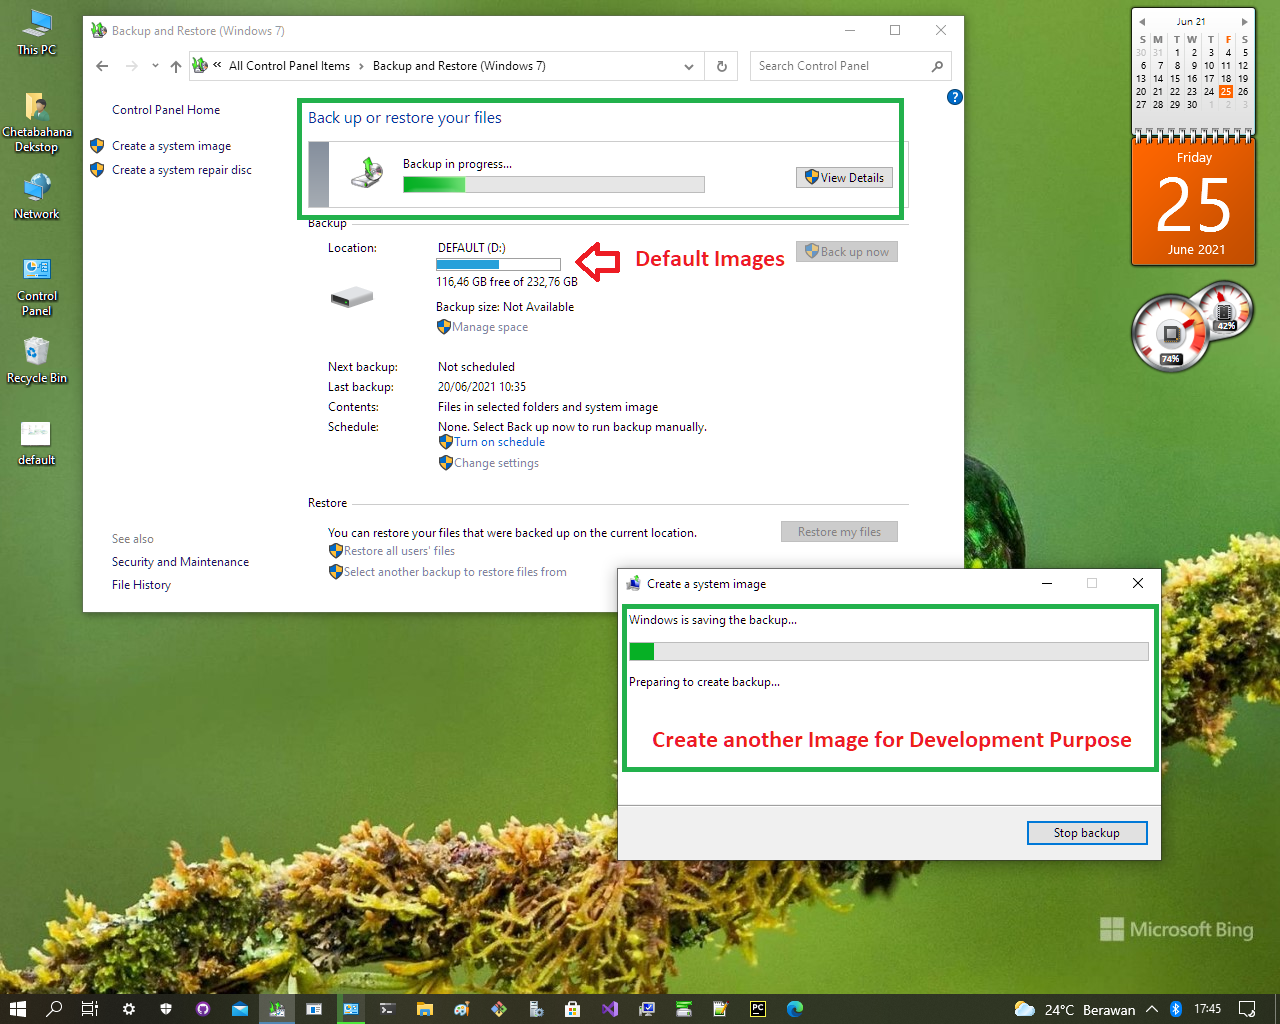Show hidden tray icons chevron

1152,1009
